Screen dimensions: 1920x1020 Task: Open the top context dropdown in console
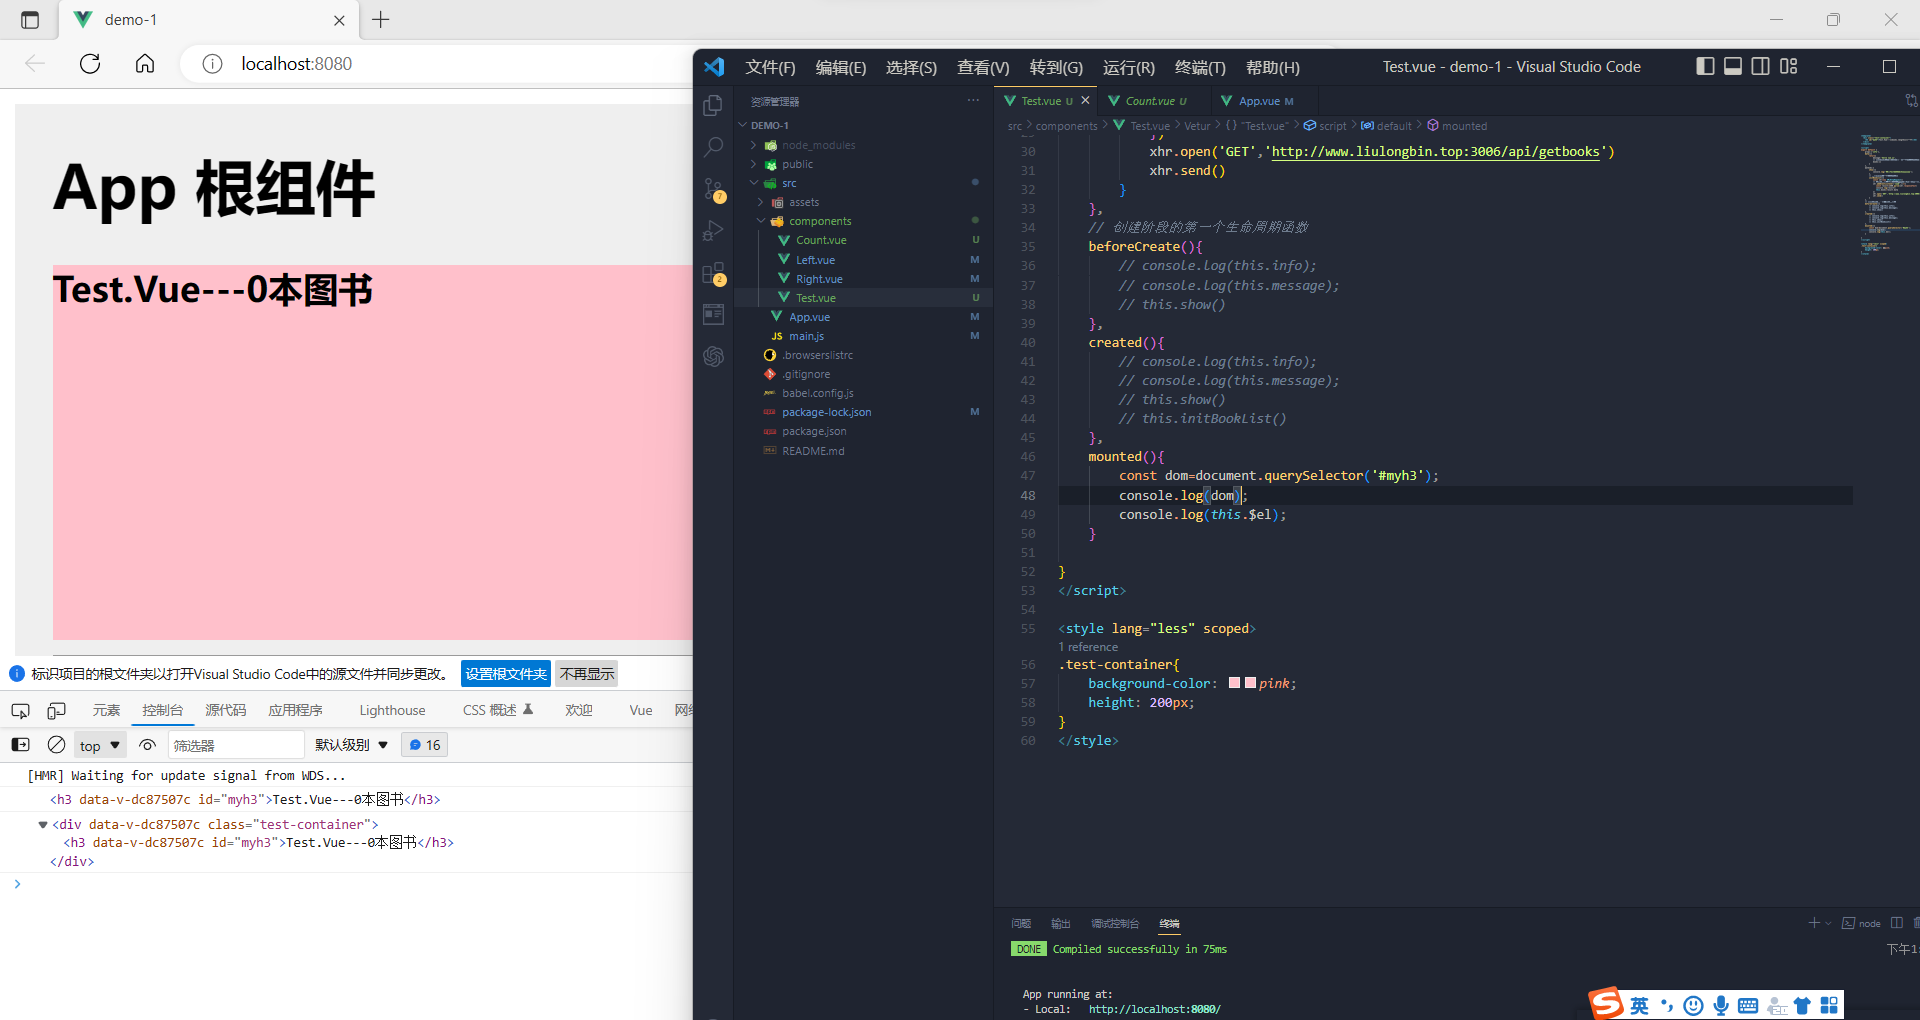[x=100, y=745]
